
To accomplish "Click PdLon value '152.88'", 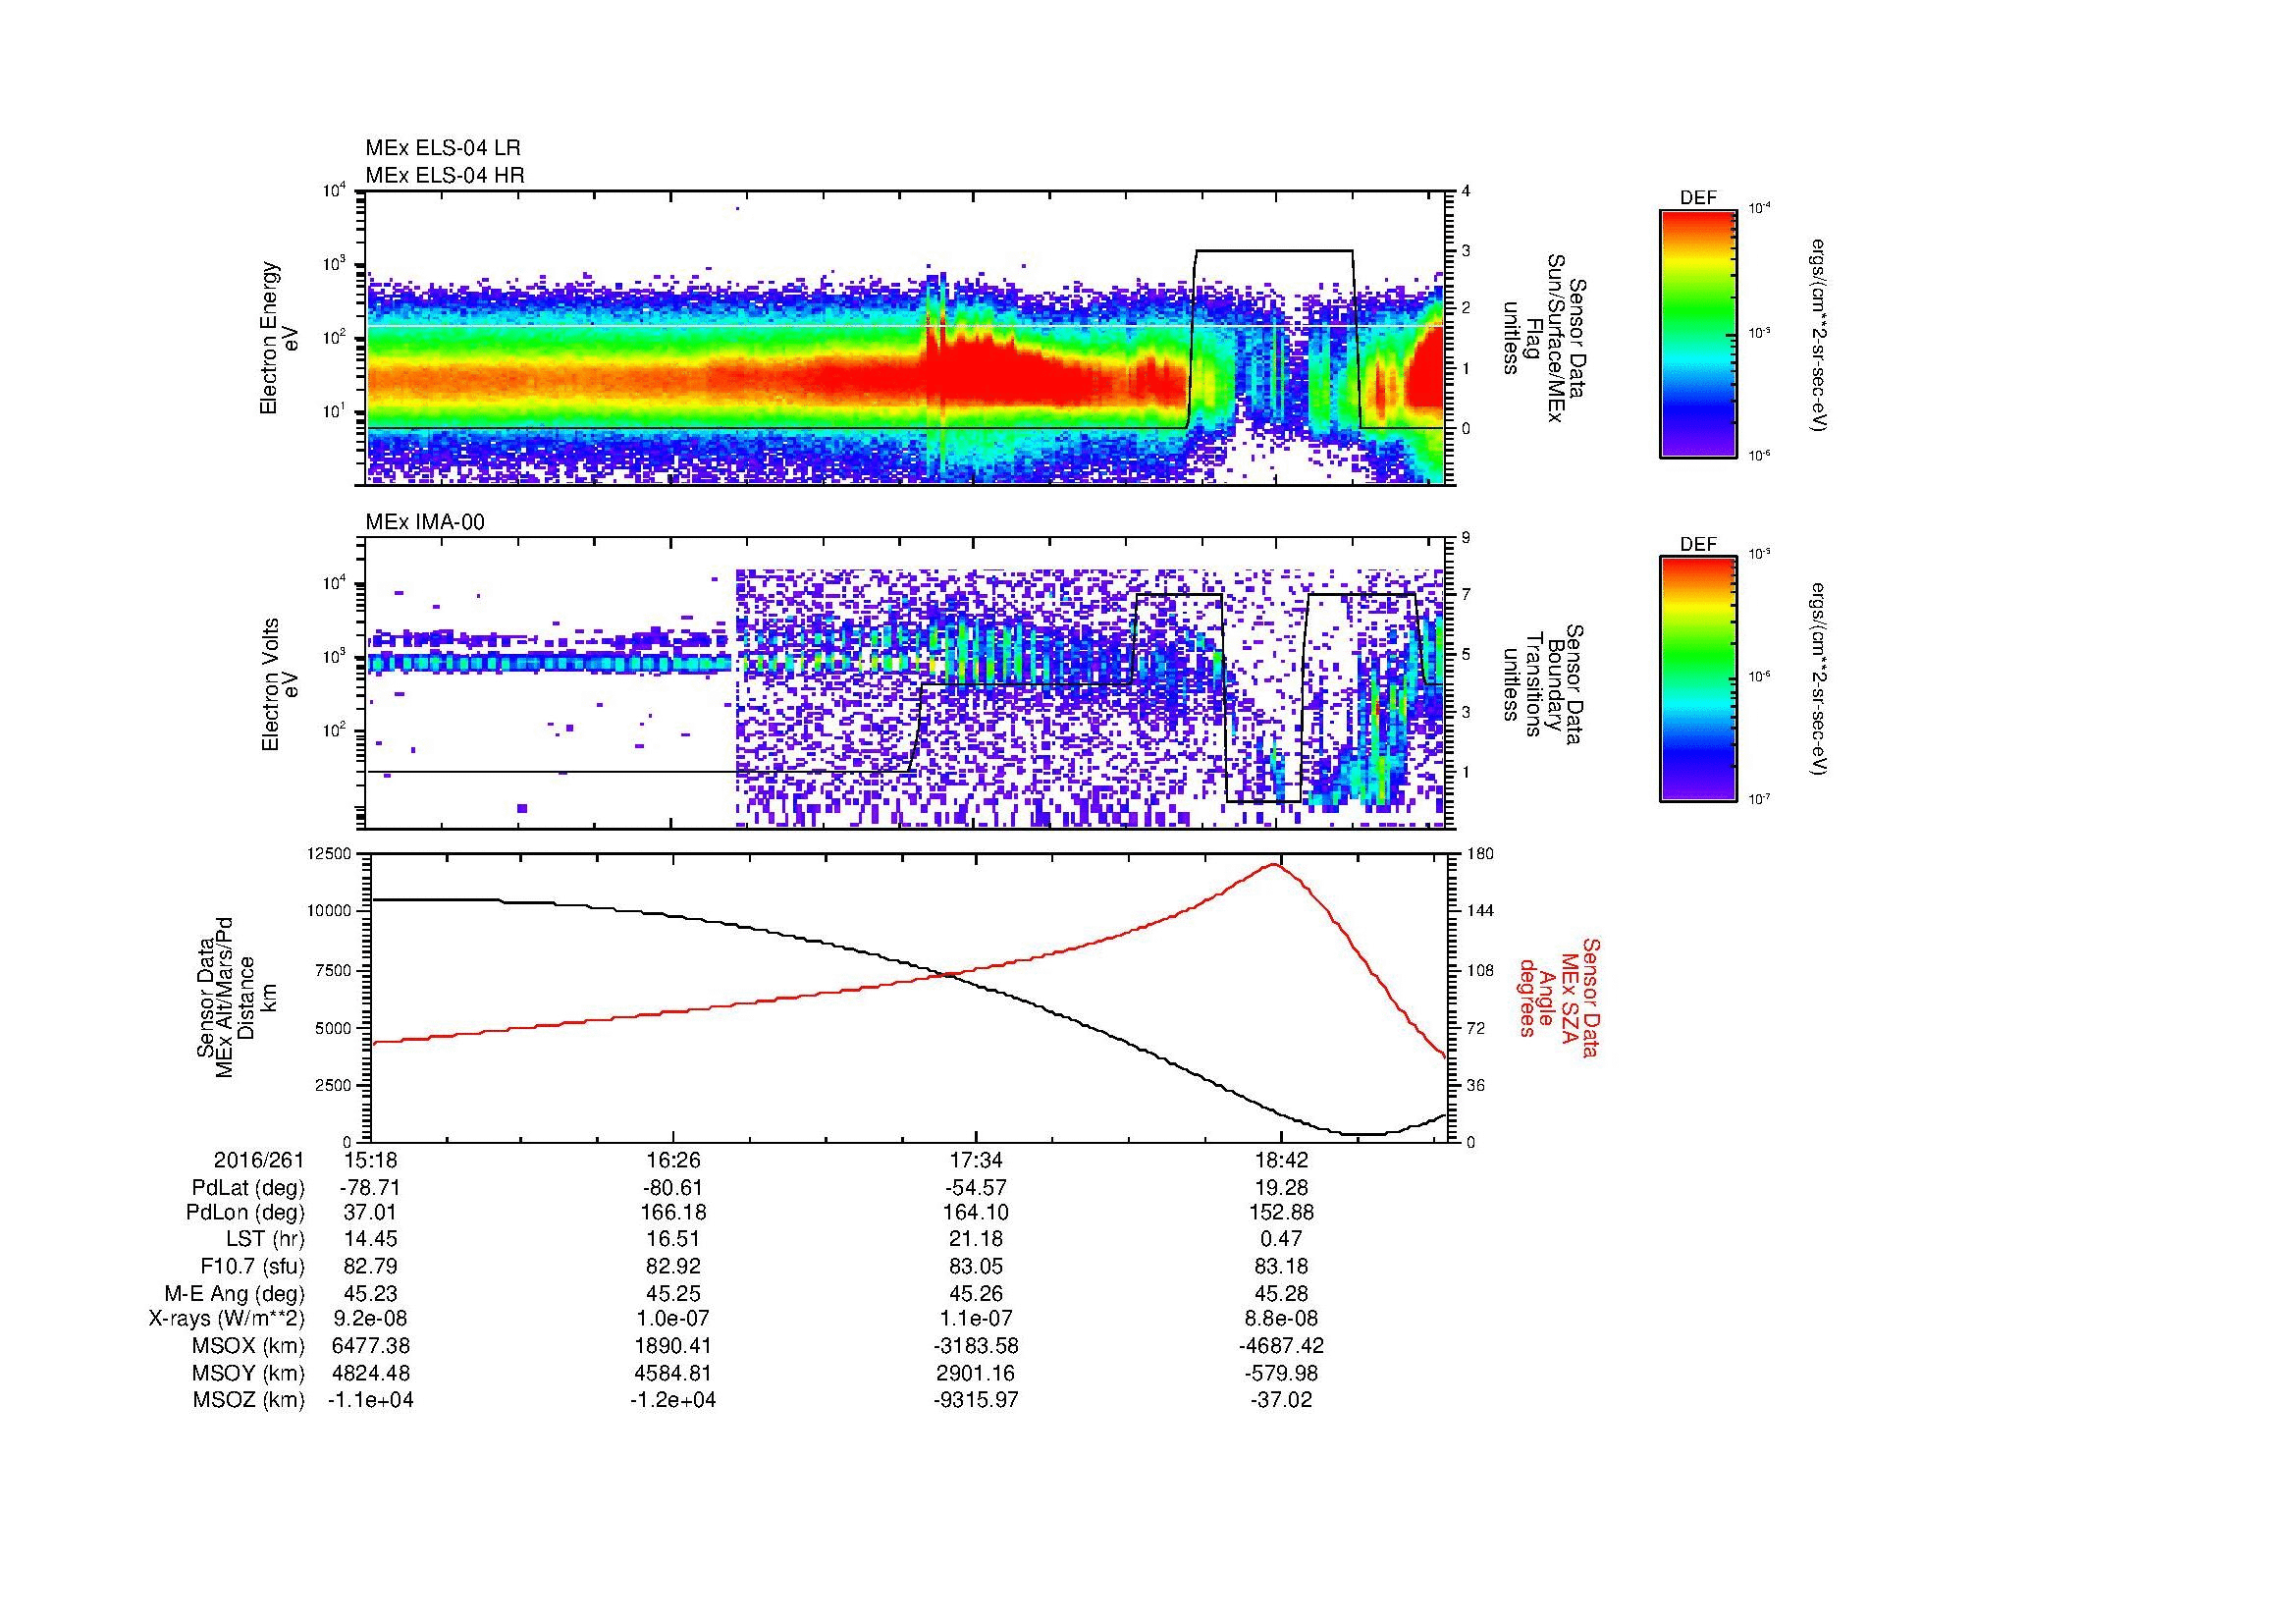I will coord(1281,1213).
